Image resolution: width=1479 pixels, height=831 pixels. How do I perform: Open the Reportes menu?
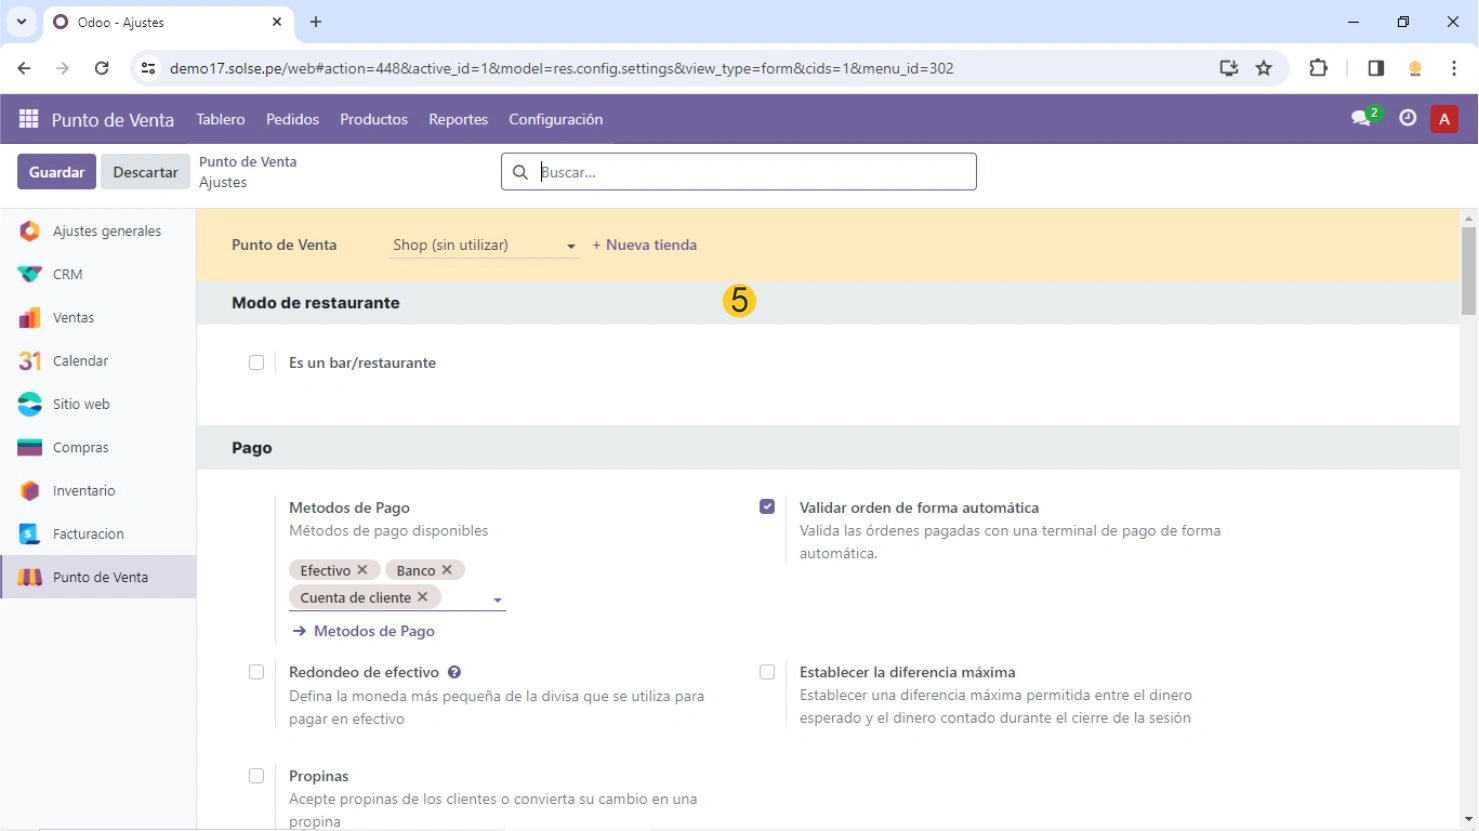(x=458, y=119)
